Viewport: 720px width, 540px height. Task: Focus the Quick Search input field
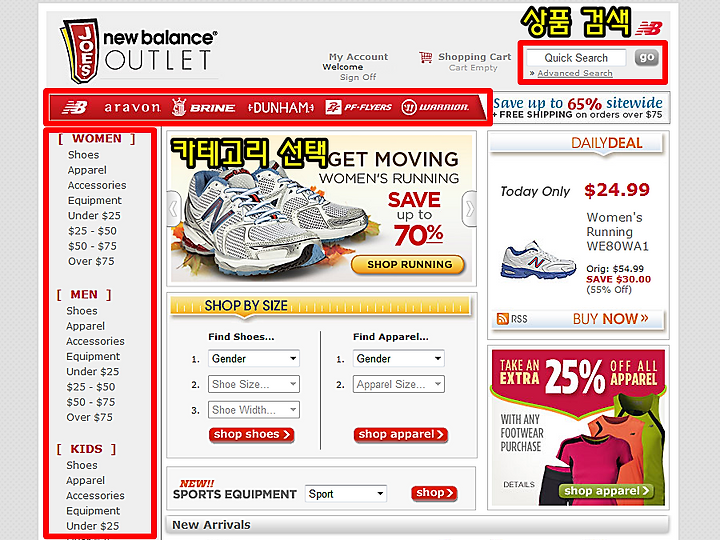click(x=576, y=58)
